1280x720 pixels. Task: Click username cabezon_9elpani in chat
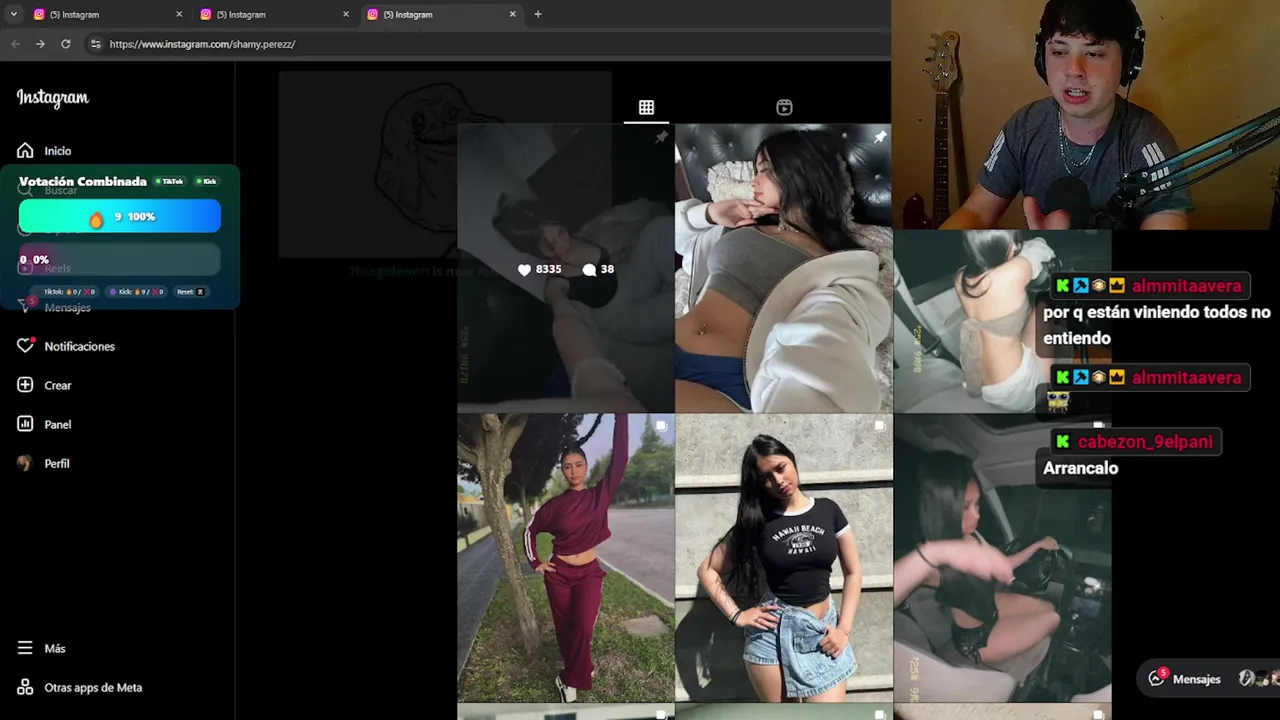tap(1145, 441)
